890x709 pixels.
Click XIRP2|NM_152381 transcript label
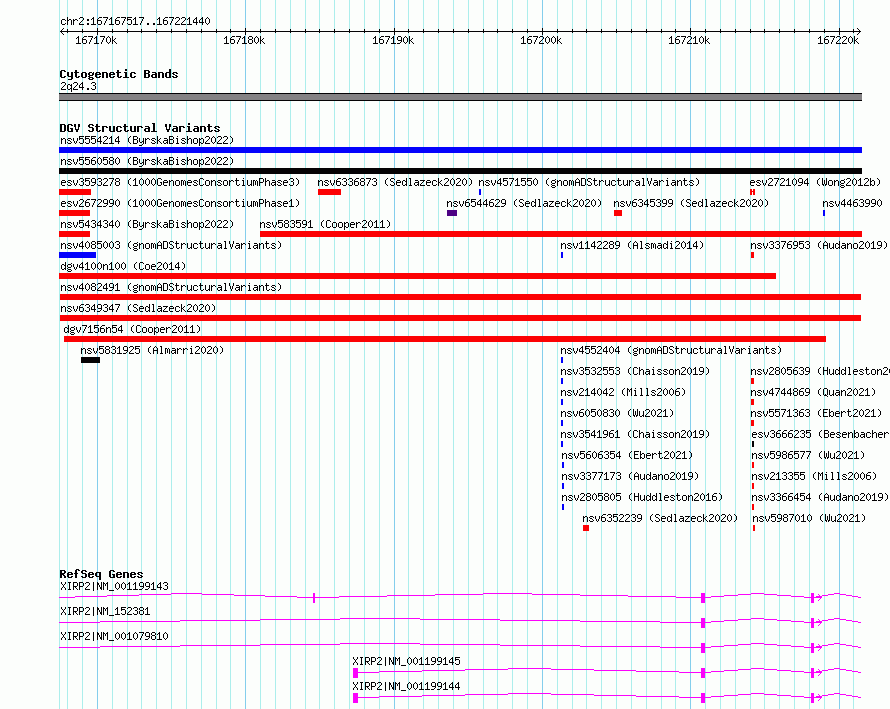point(105,611)
